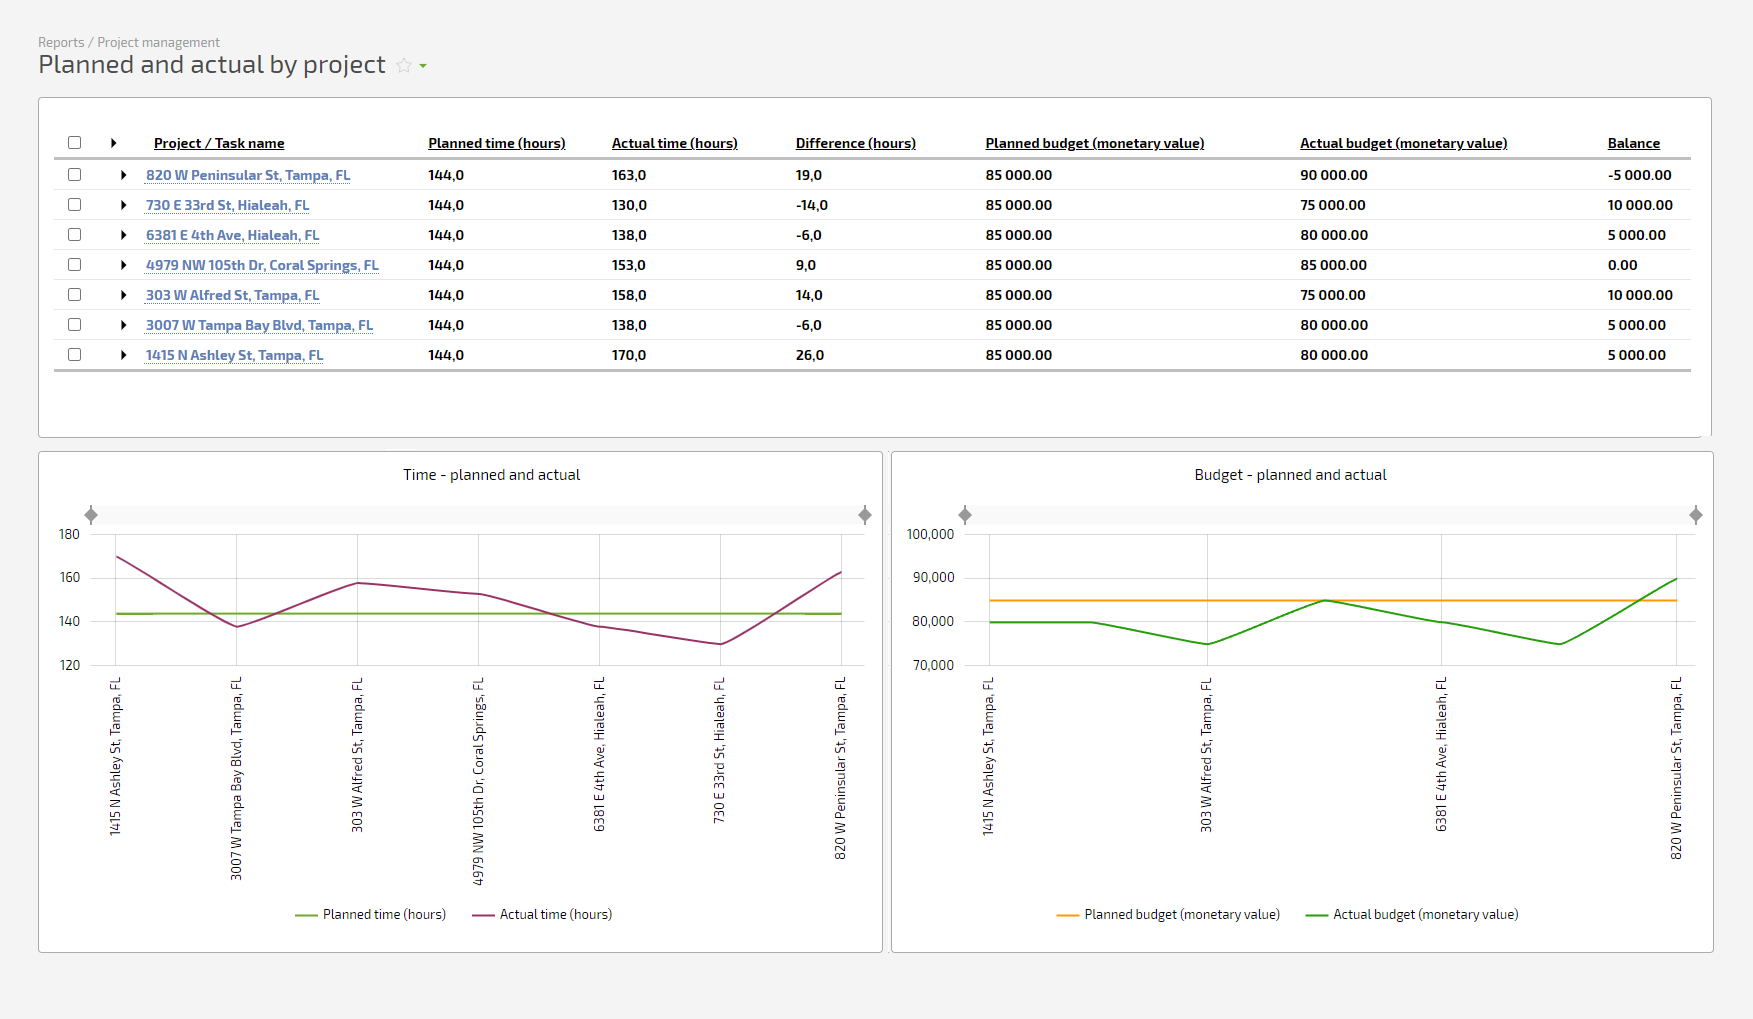Click left range handle on Budget chart
Image resolution: width=1753 pixels, height=1019 pixels.
tap(965, 515)
